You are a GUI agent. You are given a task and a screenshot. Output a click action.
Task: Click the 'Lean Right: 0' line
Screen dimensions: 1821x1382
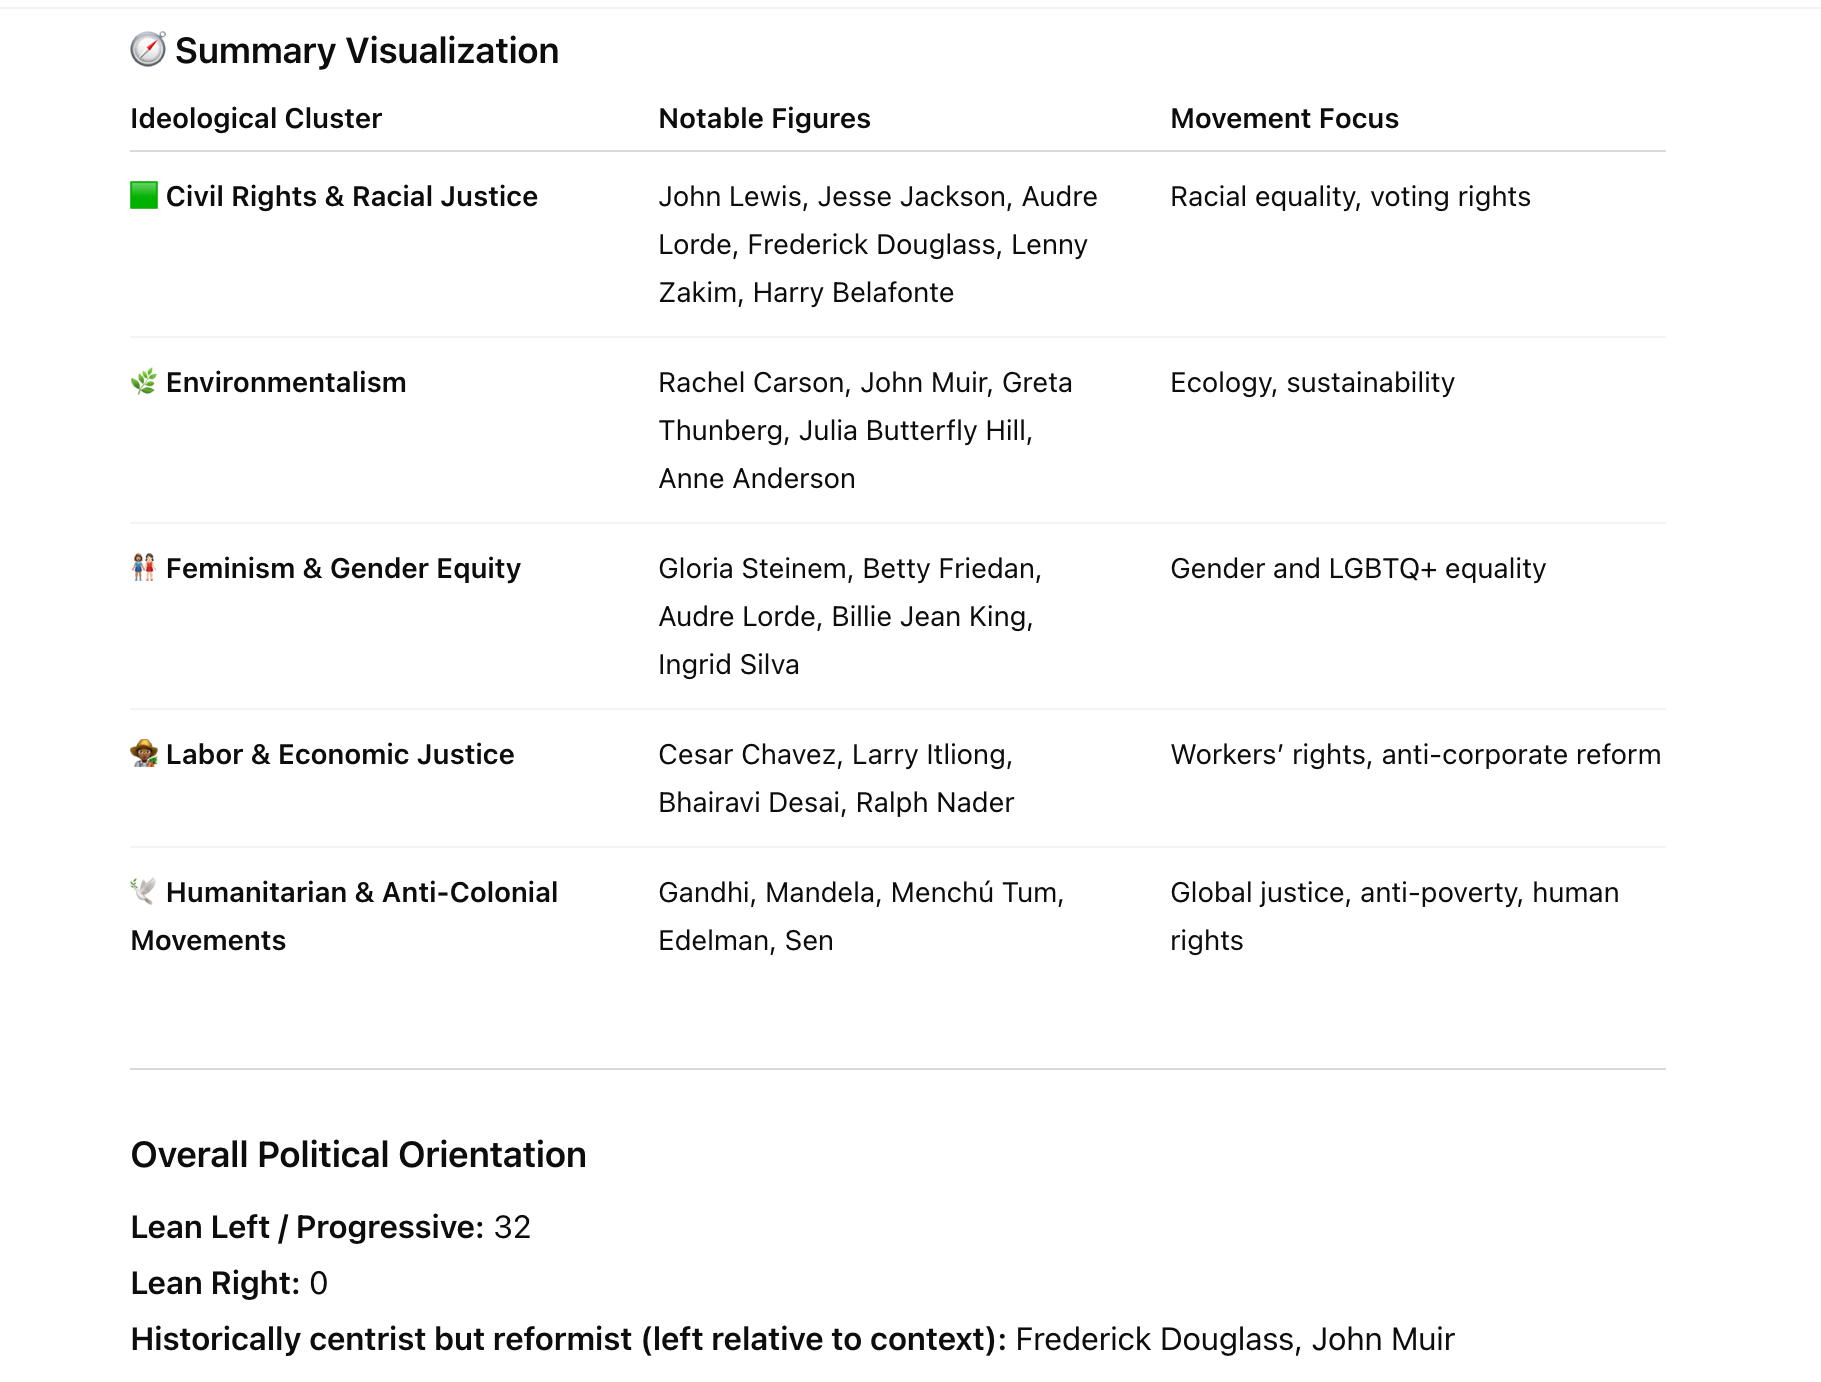click(229, 1283)
